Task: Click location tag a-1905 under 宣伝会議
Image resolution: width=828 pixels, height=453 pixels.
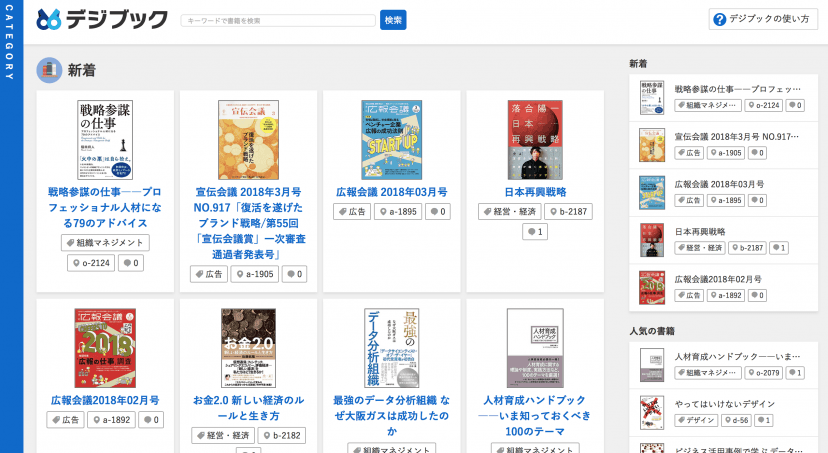Action: click(x=257, y=274)
